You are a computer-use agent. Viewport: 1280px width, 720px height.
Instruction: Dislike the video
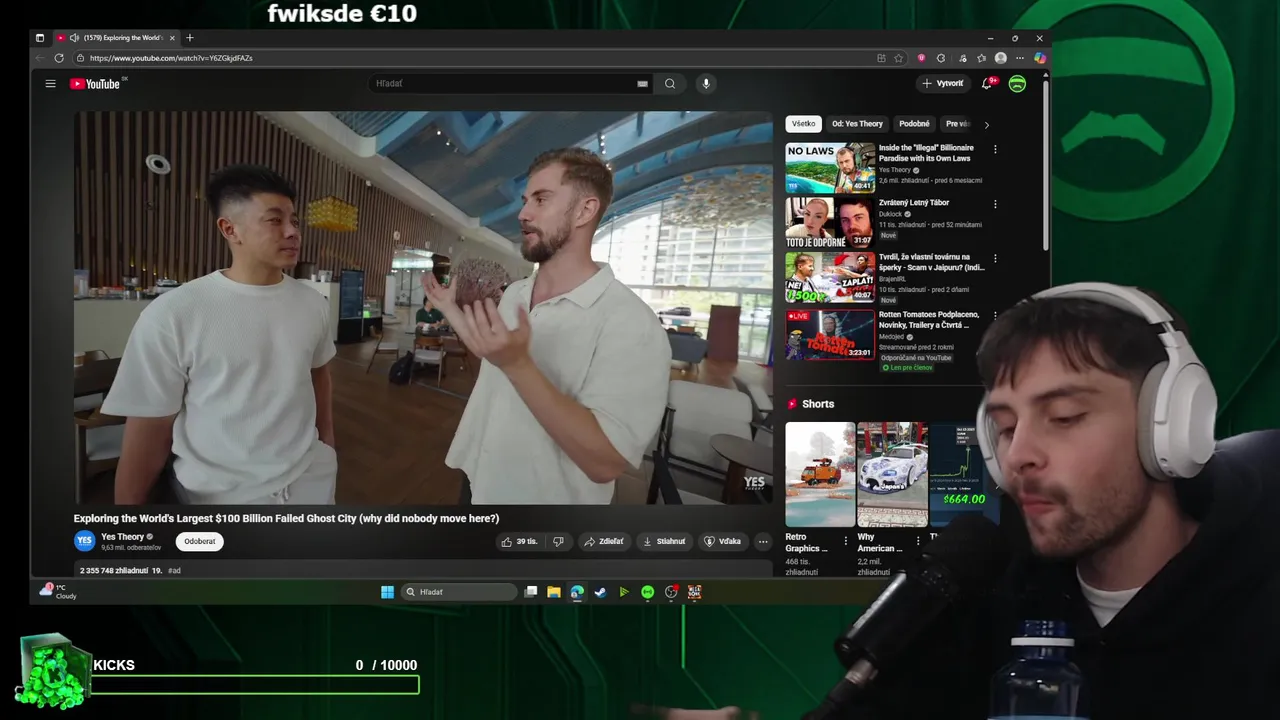[x=558, y=541]
